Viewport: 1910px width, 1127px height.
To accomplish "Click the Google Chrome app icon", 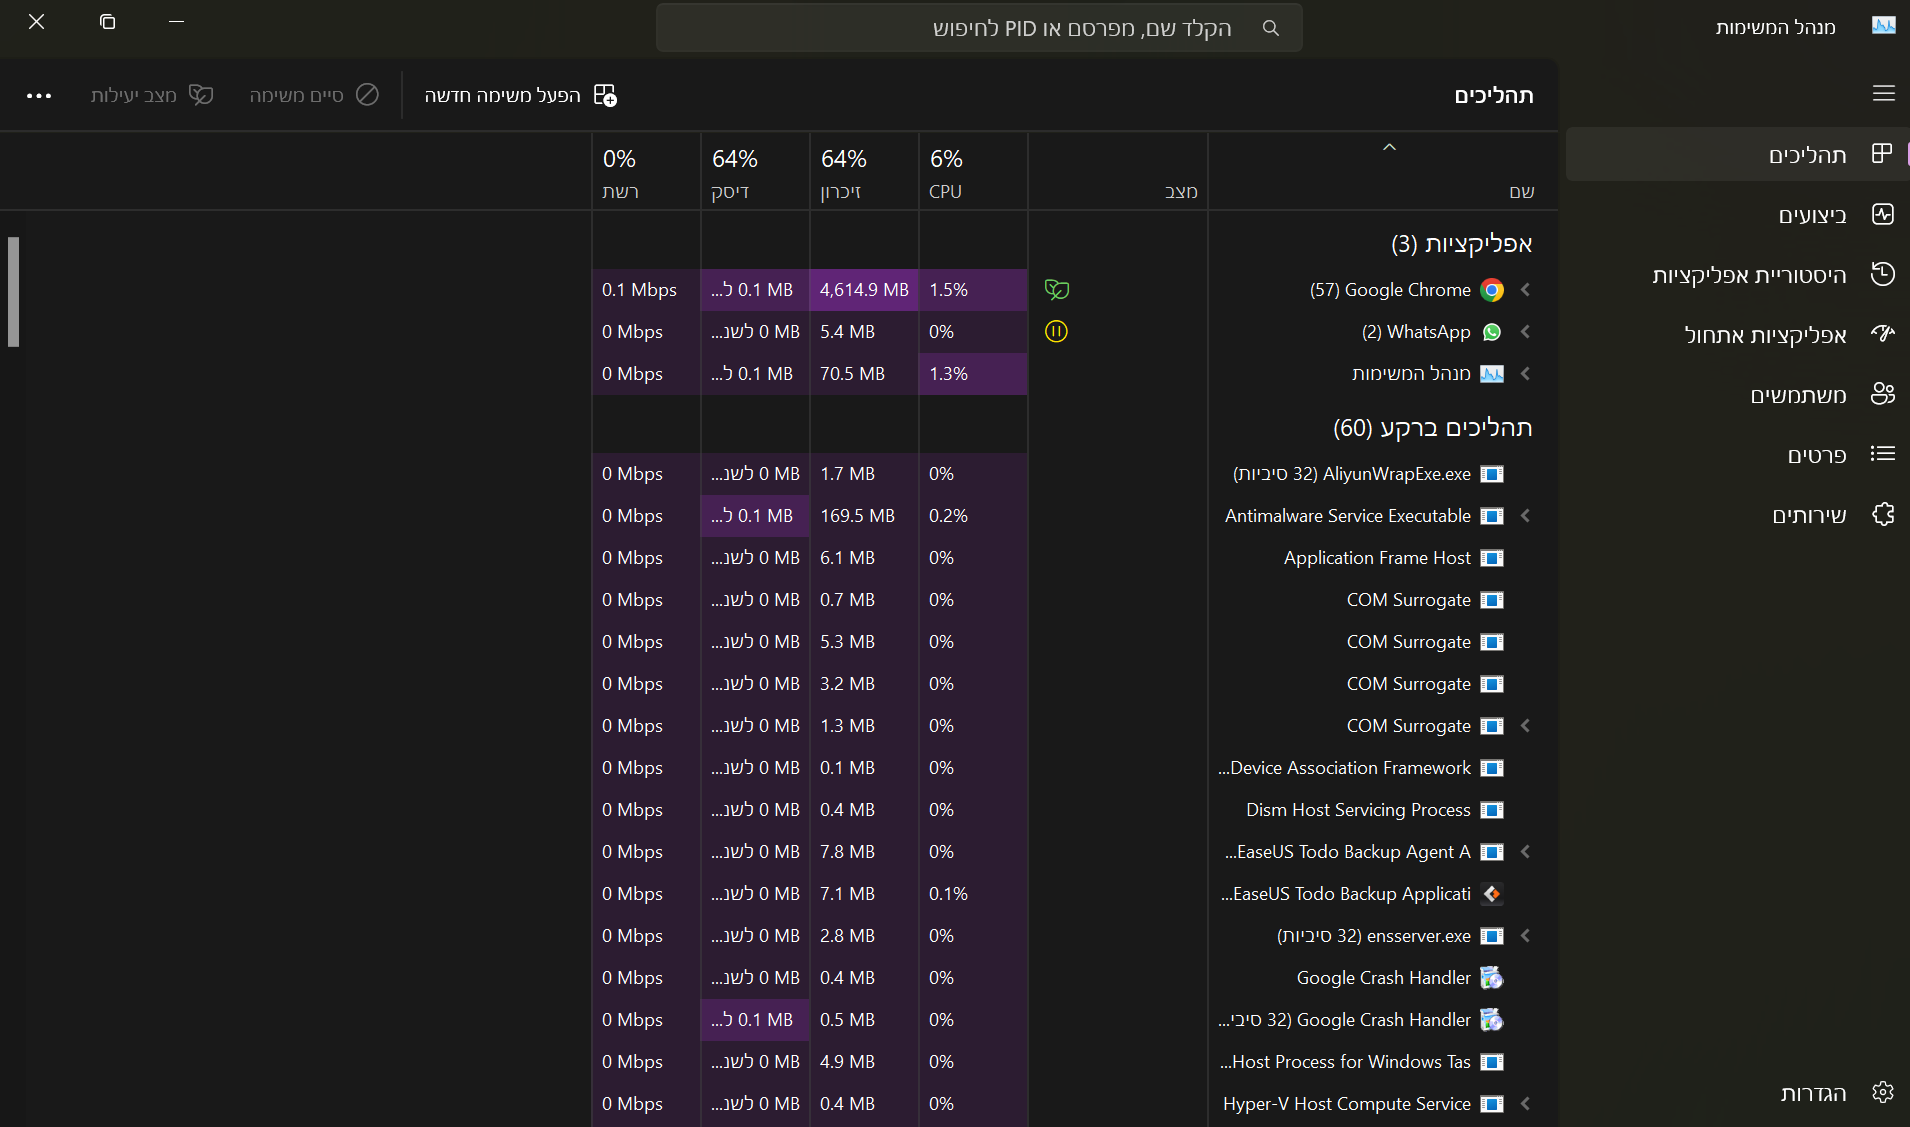I will click(1492, 290).
